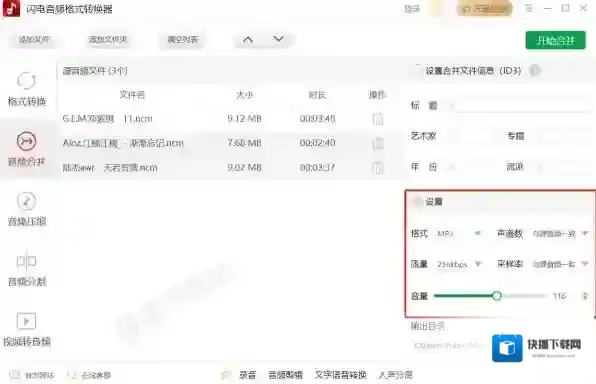Click help icon beside ID3 info option
The width and height of the screenshot is (596, 384).
coord(535,70)
